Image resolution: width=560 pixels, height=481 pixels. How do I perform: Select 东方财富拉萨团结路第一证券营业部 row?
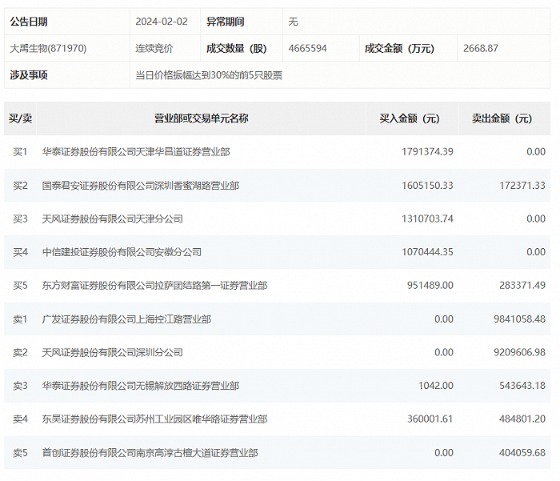click(277, 285)
